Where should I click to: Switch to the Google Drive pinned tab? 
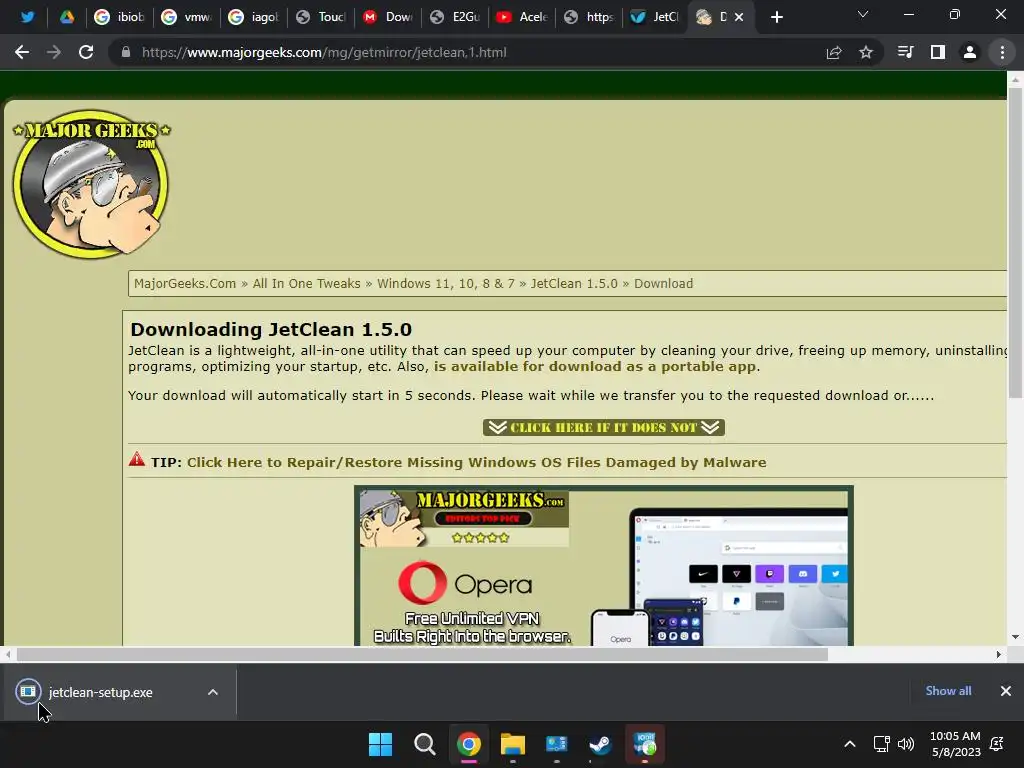67,17
